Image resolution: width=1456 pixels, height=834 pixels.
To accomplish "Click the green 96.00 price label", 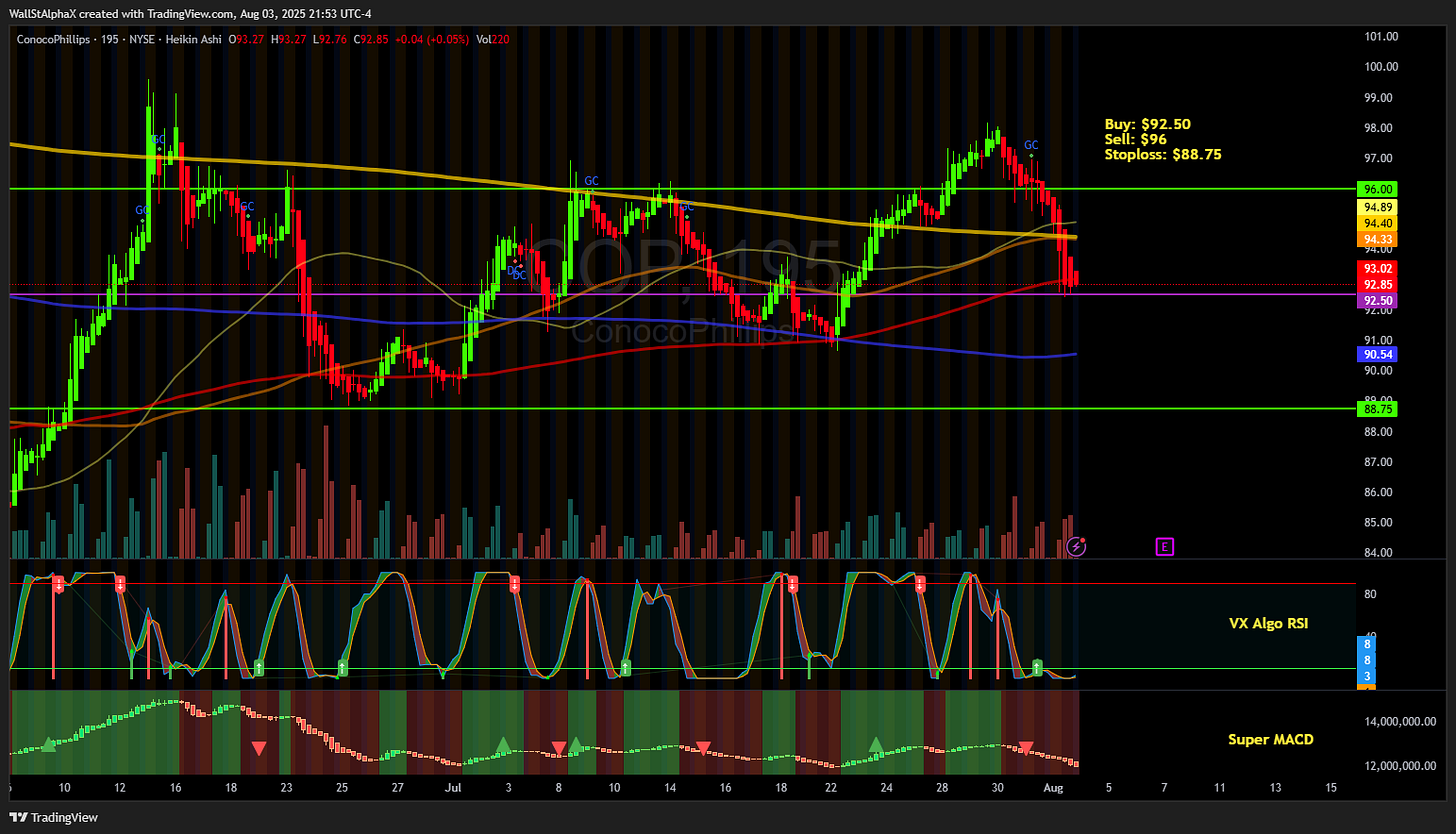I will [1375, 189].
